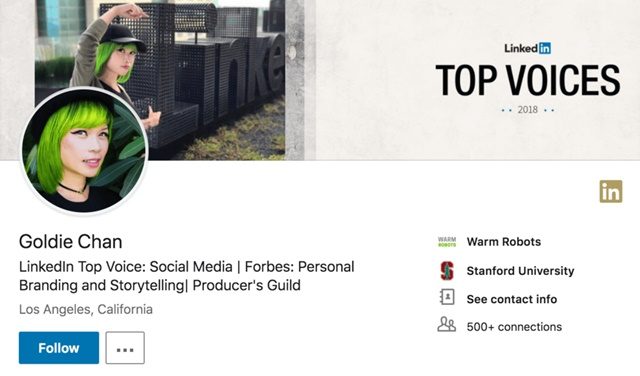The width and height of the screenshot is (640, 376).
Task: Follow Goldie Chan with the blue button
Action: tap(59, 348)
